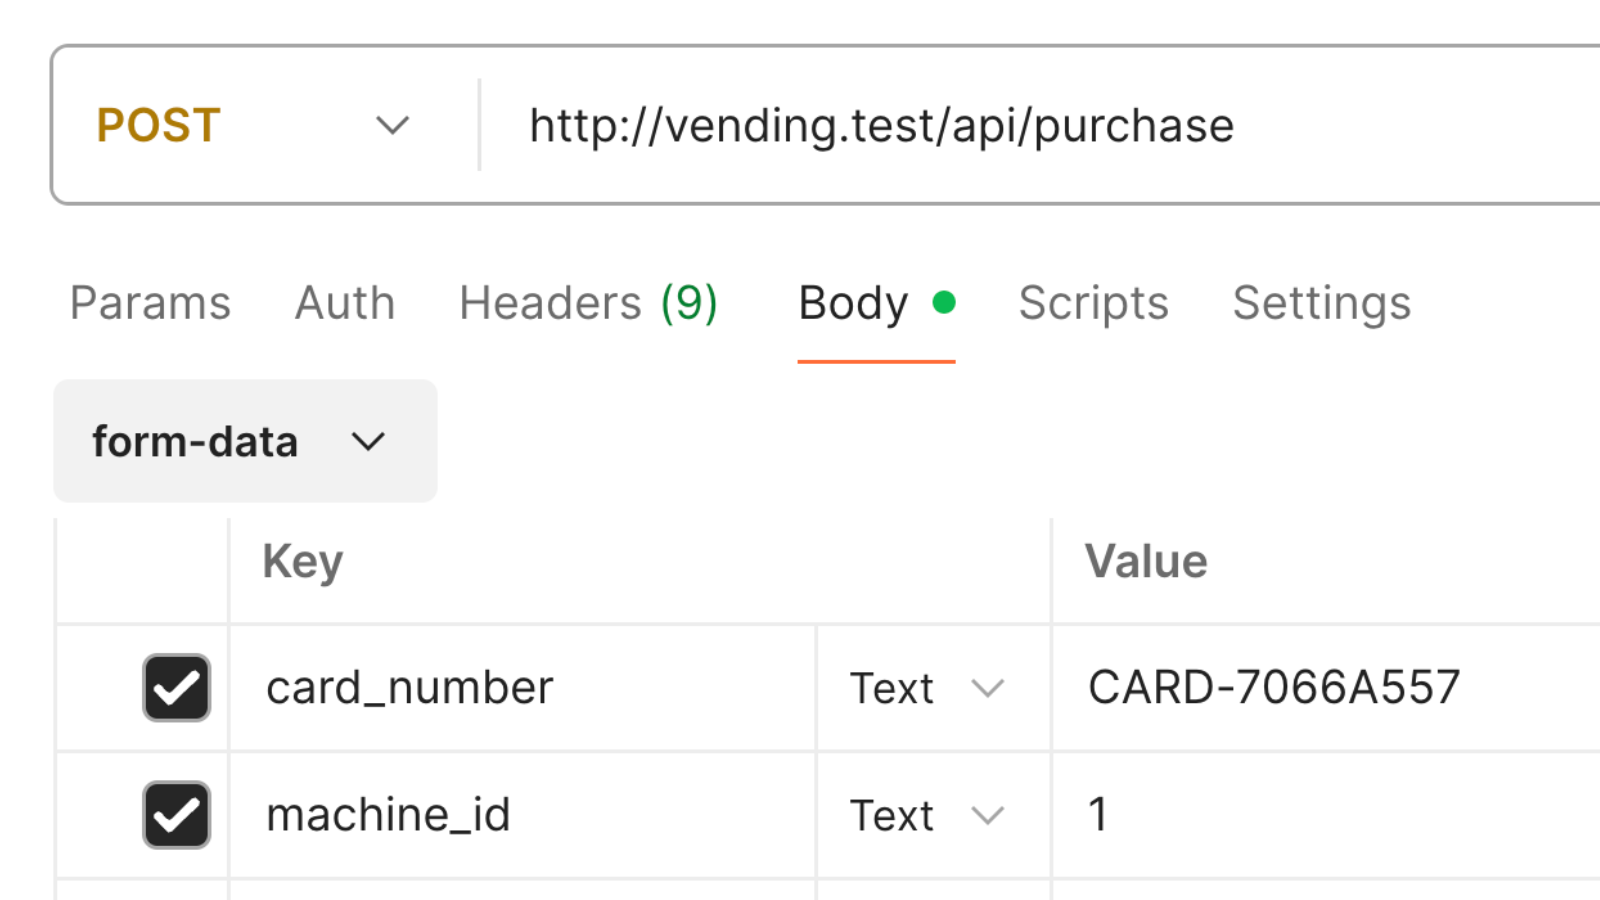
Task: Disable the machine_id row checkbox
Action: point(177,815)
